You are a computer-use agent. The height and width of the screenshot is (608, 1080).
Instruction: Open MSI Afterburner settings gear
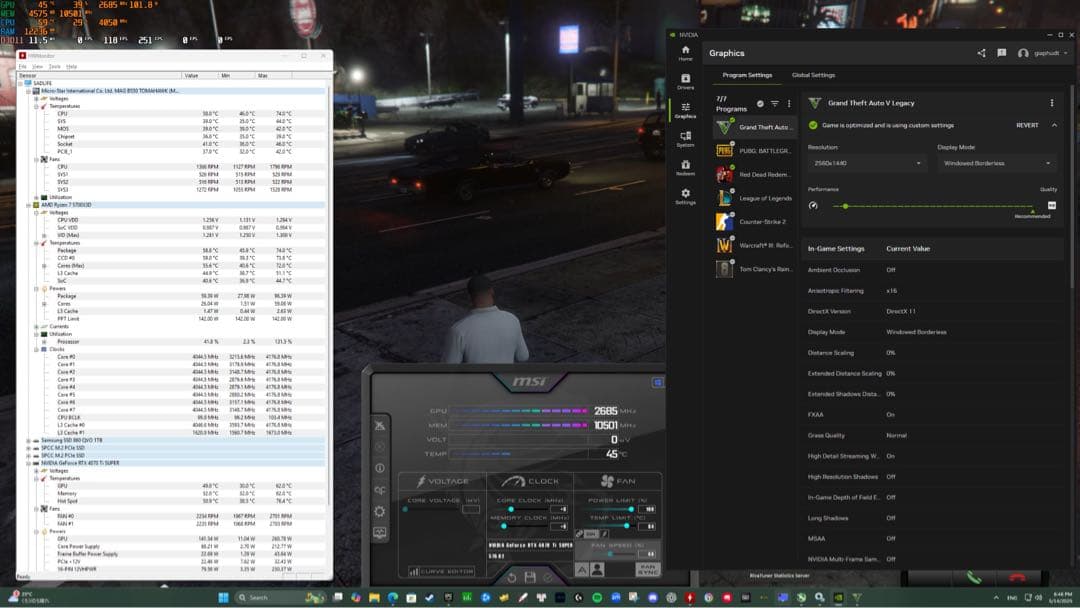[379, 509]
